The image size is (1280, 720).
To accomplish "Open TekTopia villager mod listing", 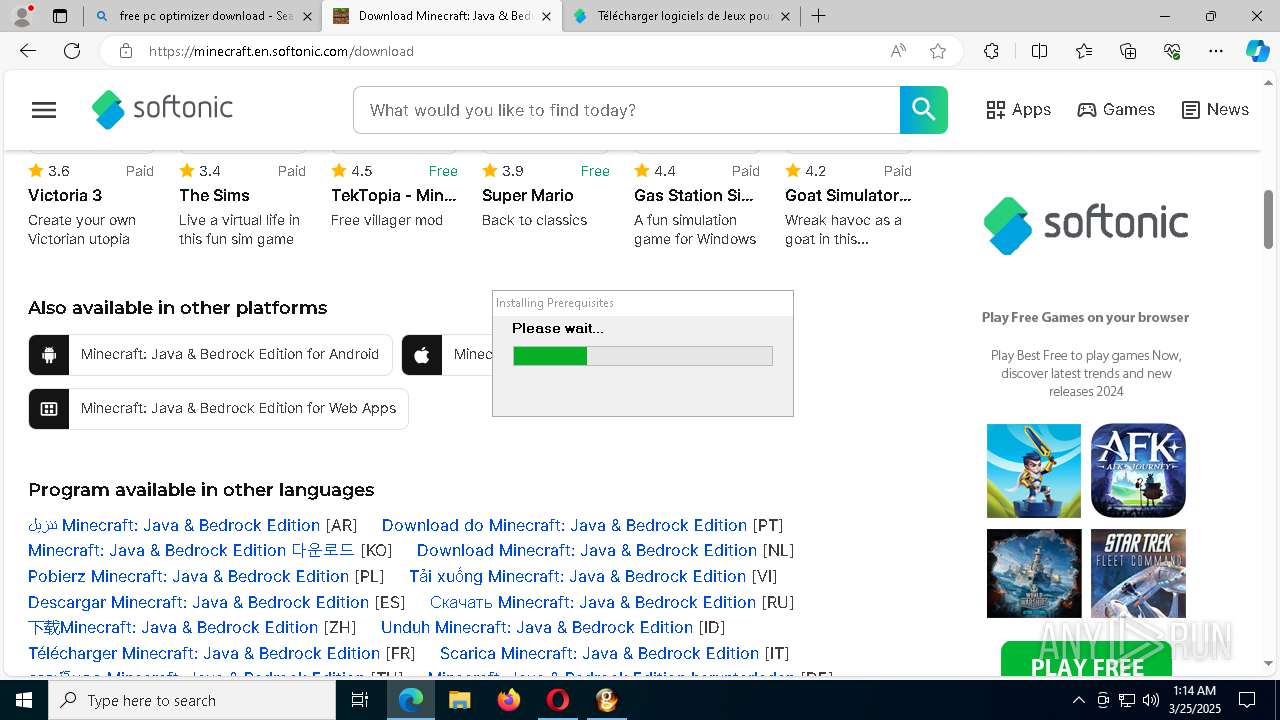I will click(x=394, y=196).
